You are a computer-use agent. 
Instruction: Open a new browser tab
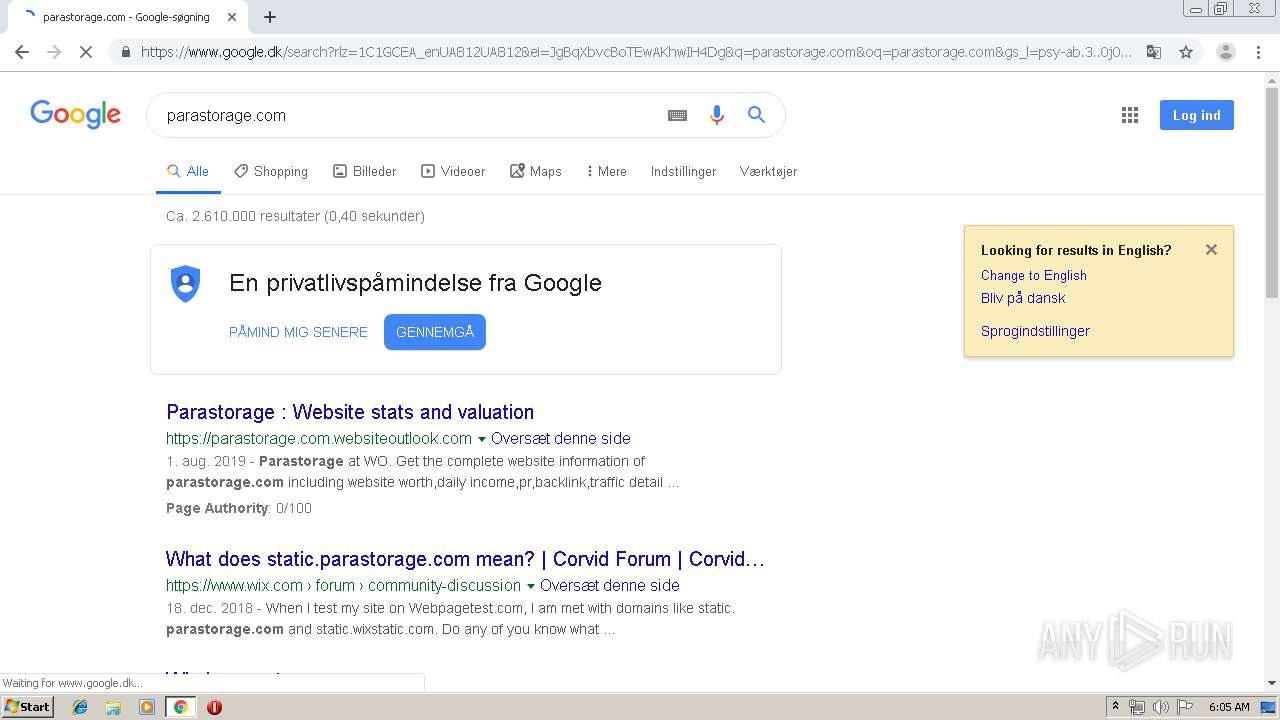click(x=270, y=17)
